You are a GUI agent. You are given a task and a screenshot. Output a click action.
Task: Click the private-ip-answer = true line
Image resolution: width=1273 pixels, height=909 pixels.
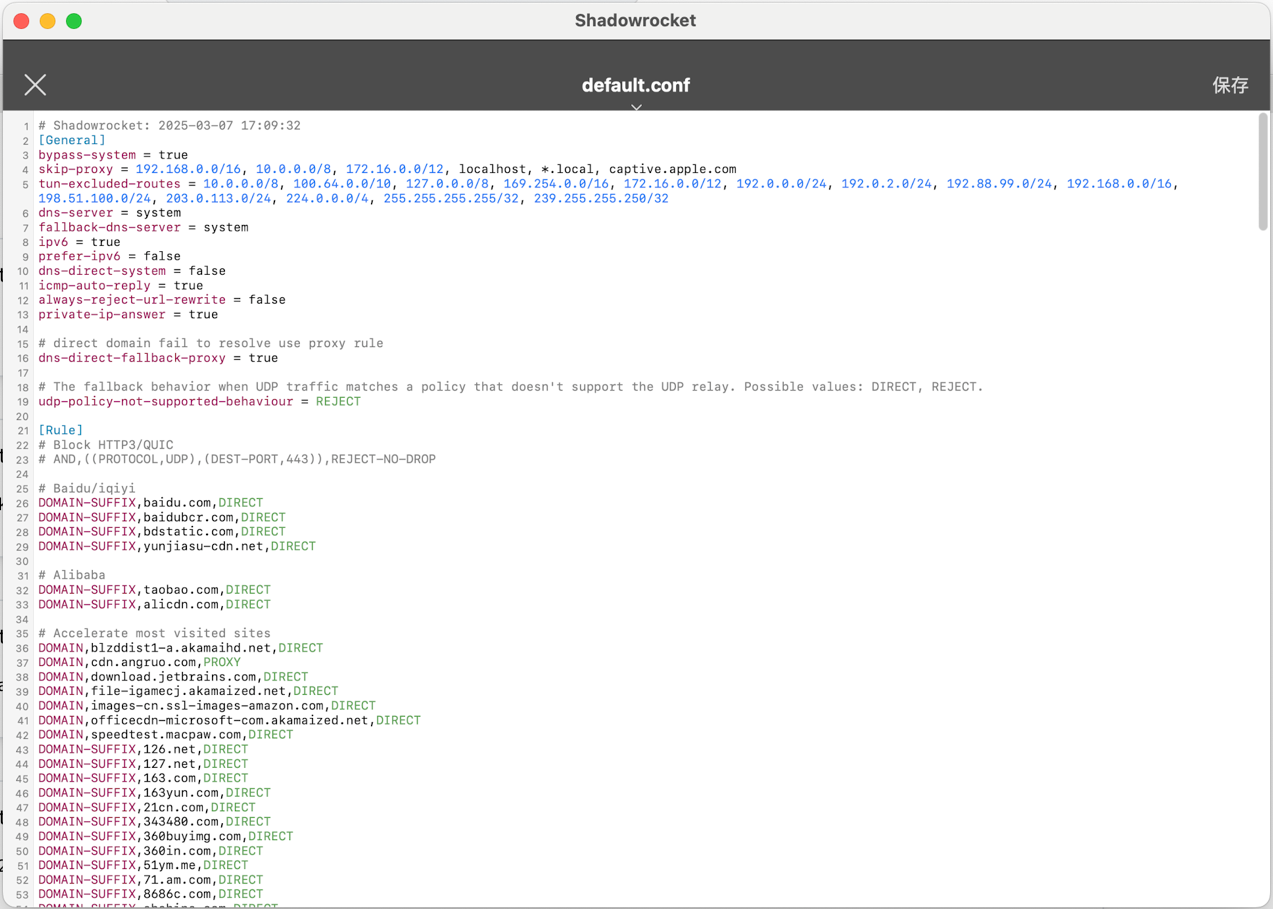point(128,315)
